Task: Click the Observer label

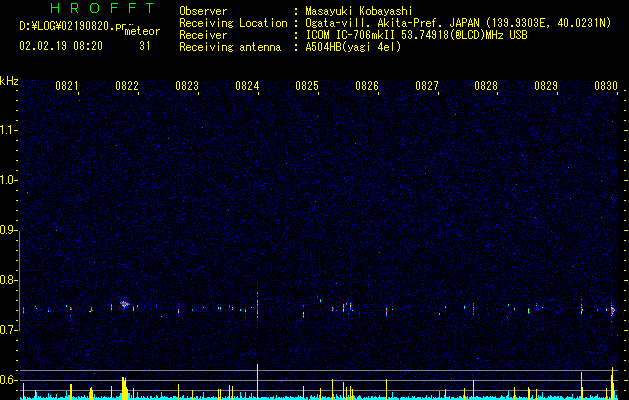Action: pyautogui.click(x=203, y=11)
